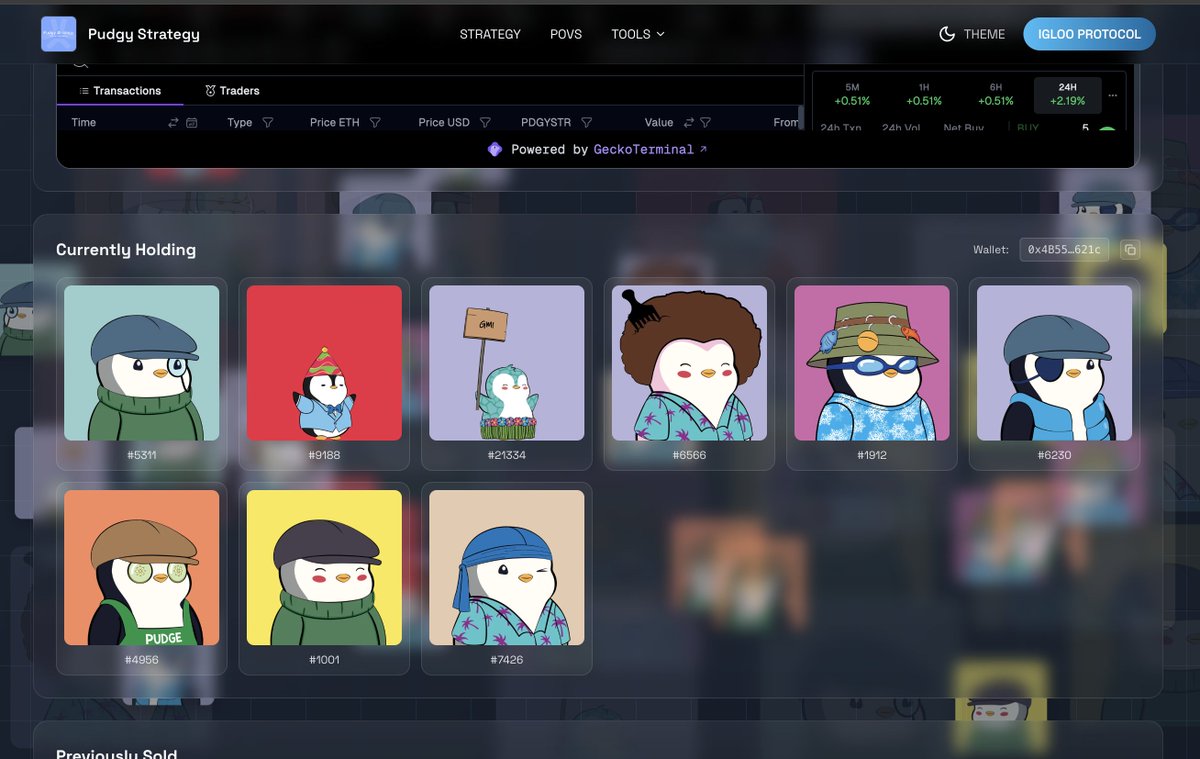Viewport: 1200px width, 759px height.
Task: Click the Pudgy Strategy logo icon
Action: pos(58,34)
